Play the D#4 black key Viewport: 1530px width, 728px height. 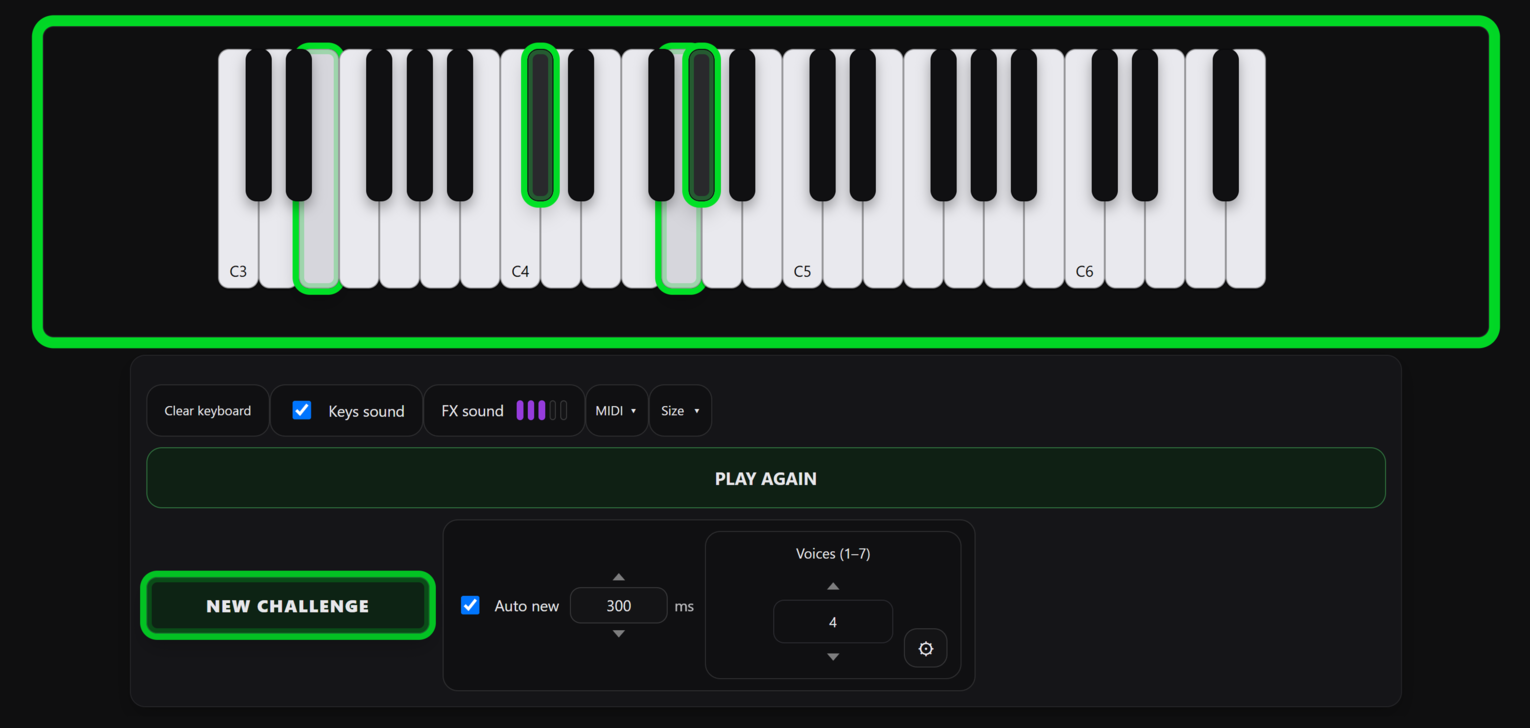(581, 125)
